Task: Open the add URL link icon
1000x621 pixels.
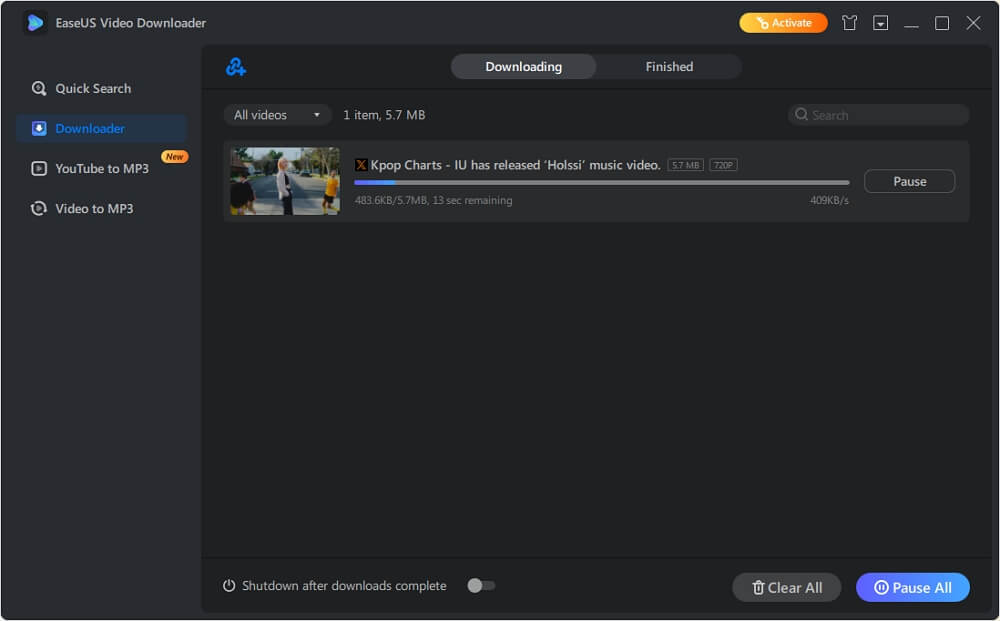Action: 236,66
